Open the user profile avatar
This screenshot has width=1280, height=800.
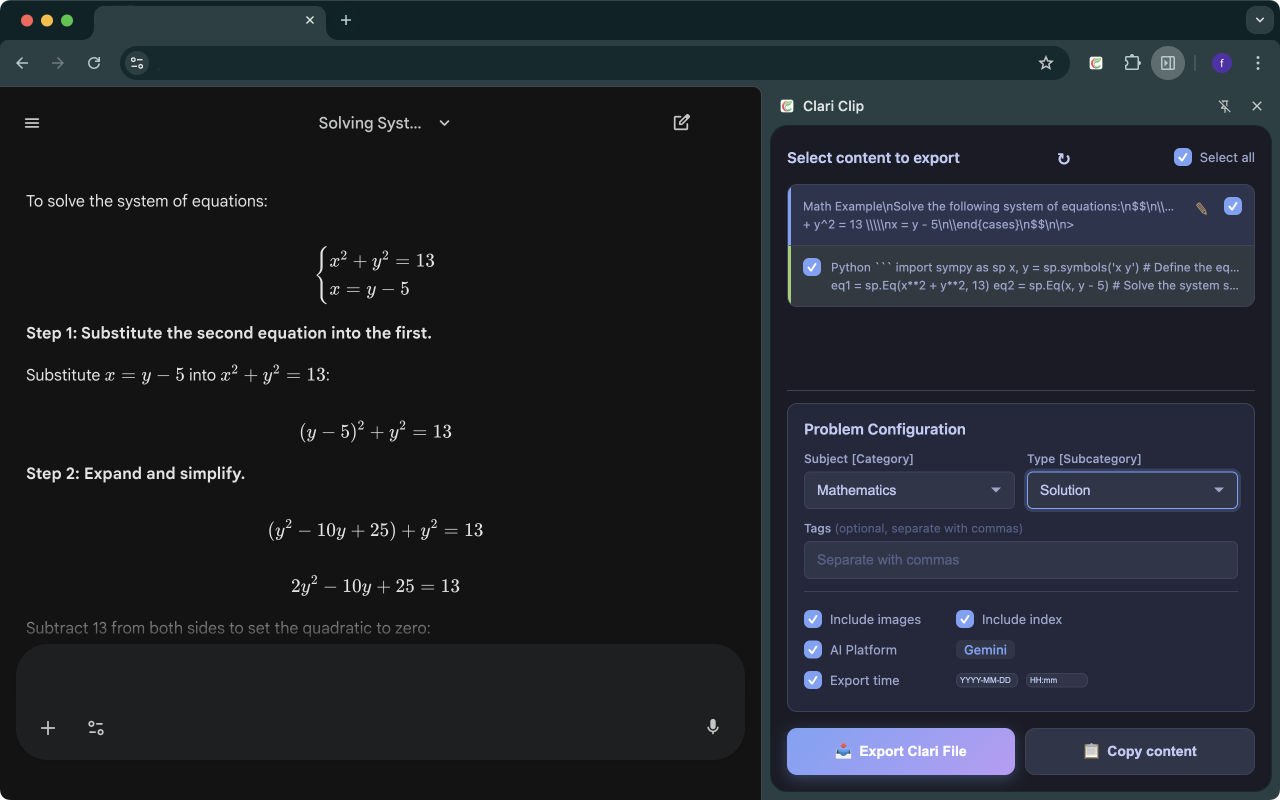click(x=1221, y=63)
